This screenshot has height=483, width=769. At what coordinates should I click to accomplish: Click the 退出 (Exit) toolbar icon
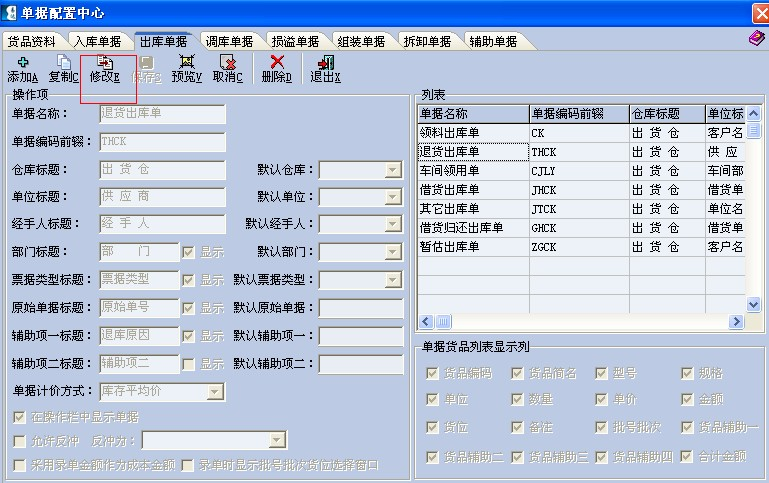coord(325,69)
